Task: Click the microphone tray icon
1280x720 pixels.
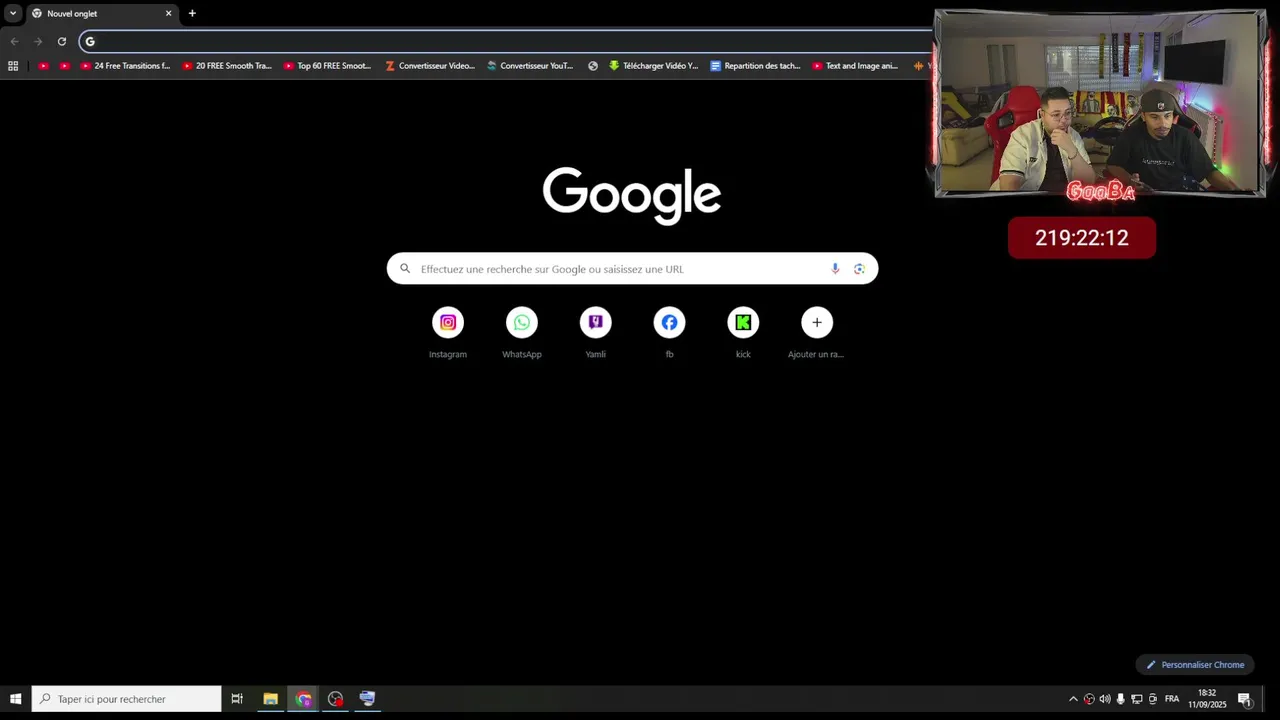Action: point(1121,699)
